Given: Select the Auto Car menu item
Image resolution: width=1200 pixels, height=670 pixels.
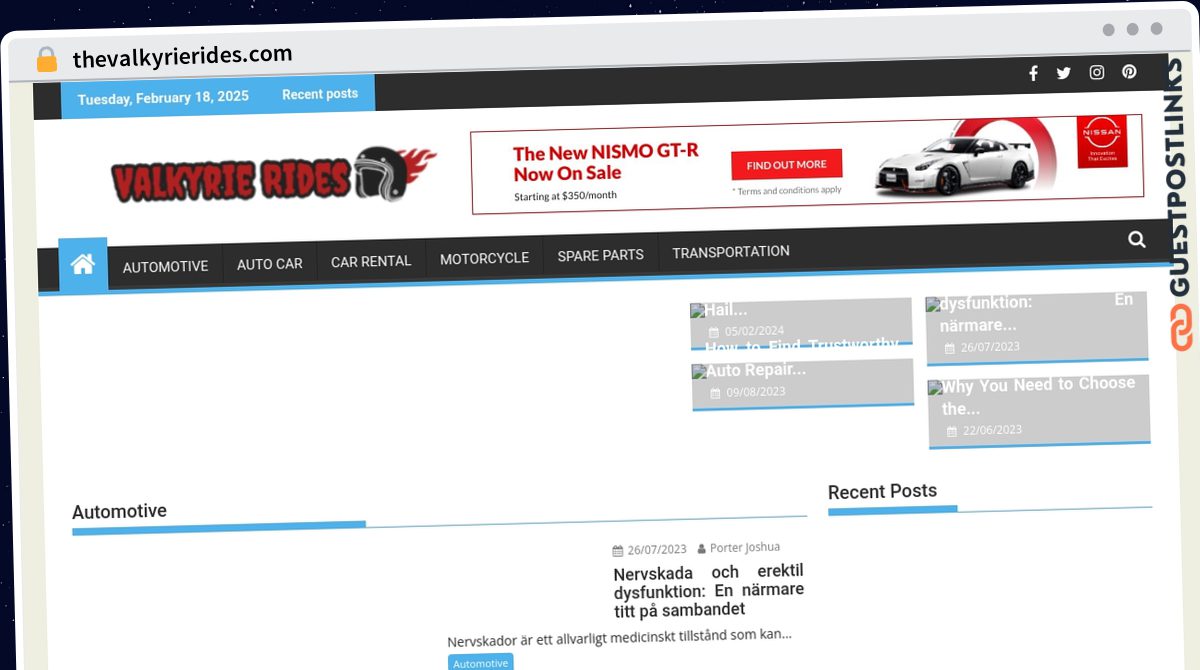Looking at the screenshot, I should coord(269,264).
